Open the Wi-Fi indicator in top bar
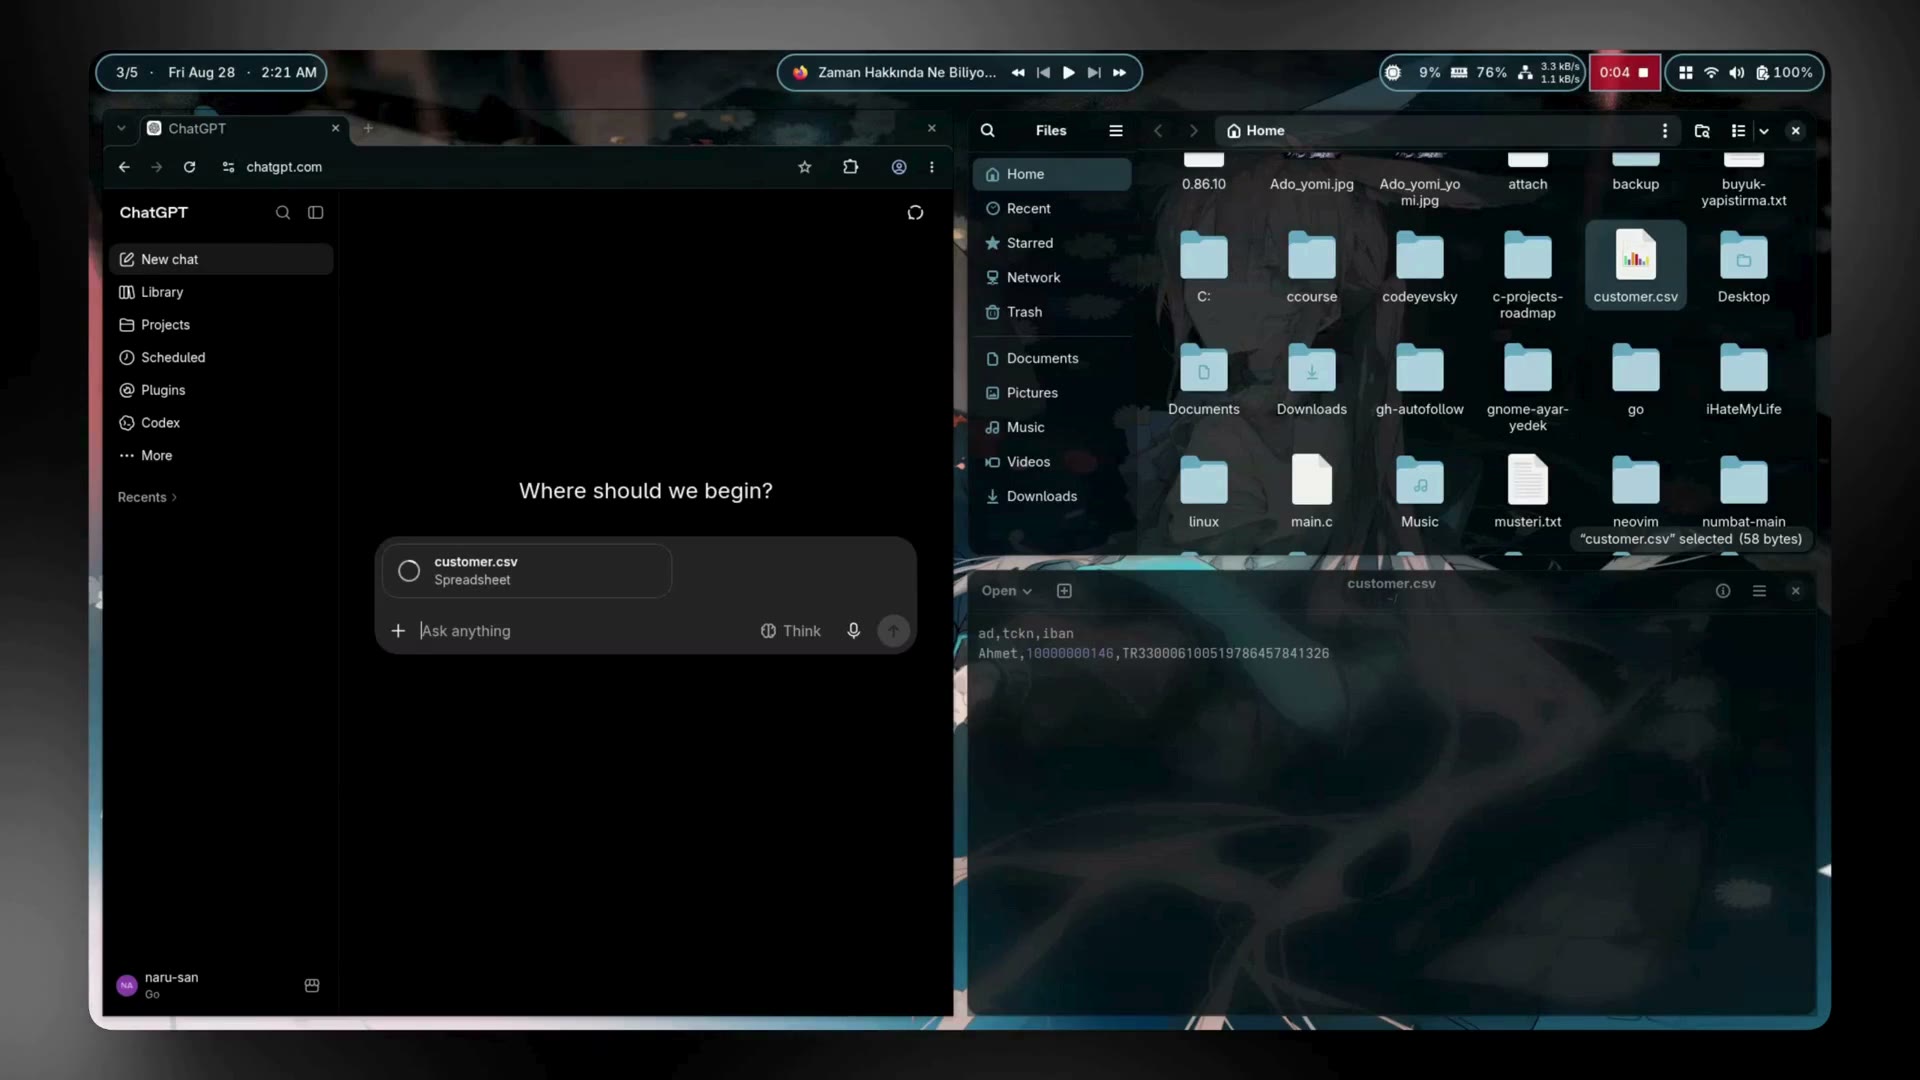Image resolution: width=1920 pixels, height=1080 pixels. [1711, 73]
